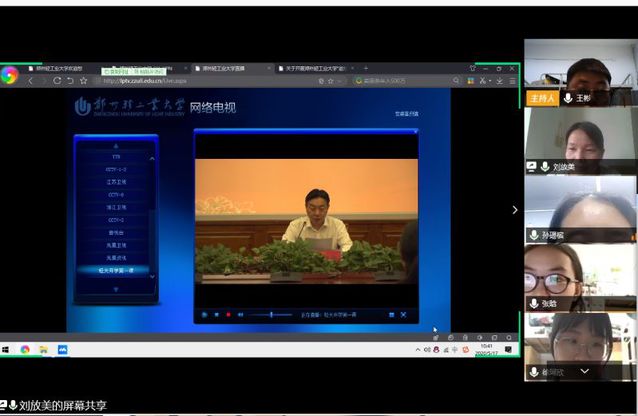Open a new tab with plus button
Image resolution: width=638 pixels, height=416 pixels.
(x=365, y=68)
